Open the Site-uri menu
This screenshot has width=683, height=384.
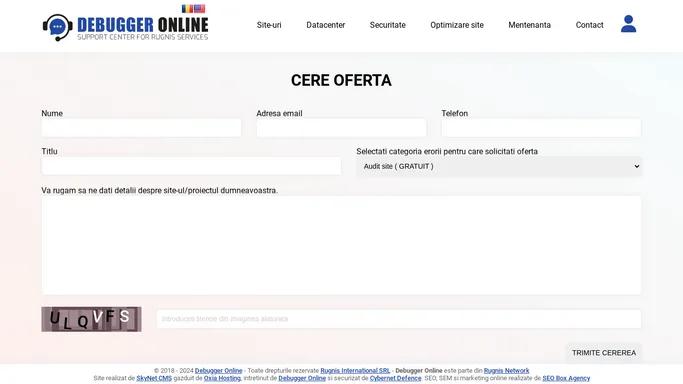[x=269, y=25]
